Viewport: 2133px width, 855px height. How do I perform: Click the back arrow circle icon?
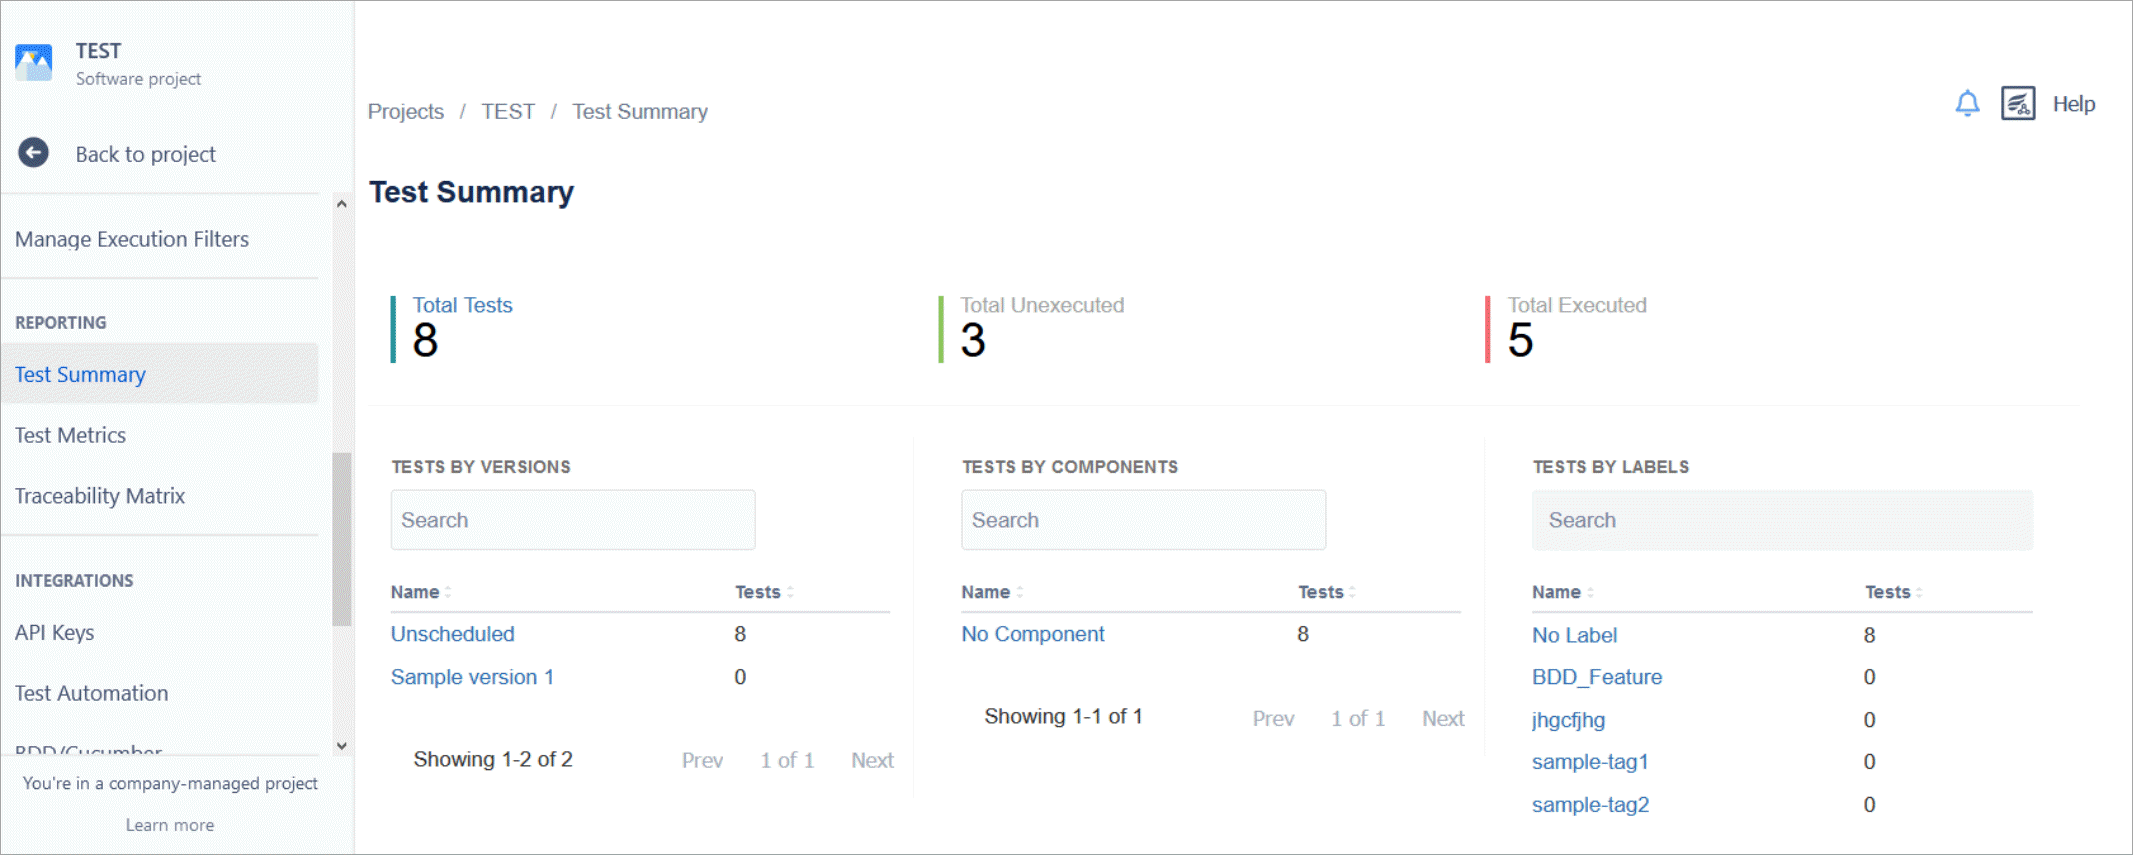coord(33,152)
